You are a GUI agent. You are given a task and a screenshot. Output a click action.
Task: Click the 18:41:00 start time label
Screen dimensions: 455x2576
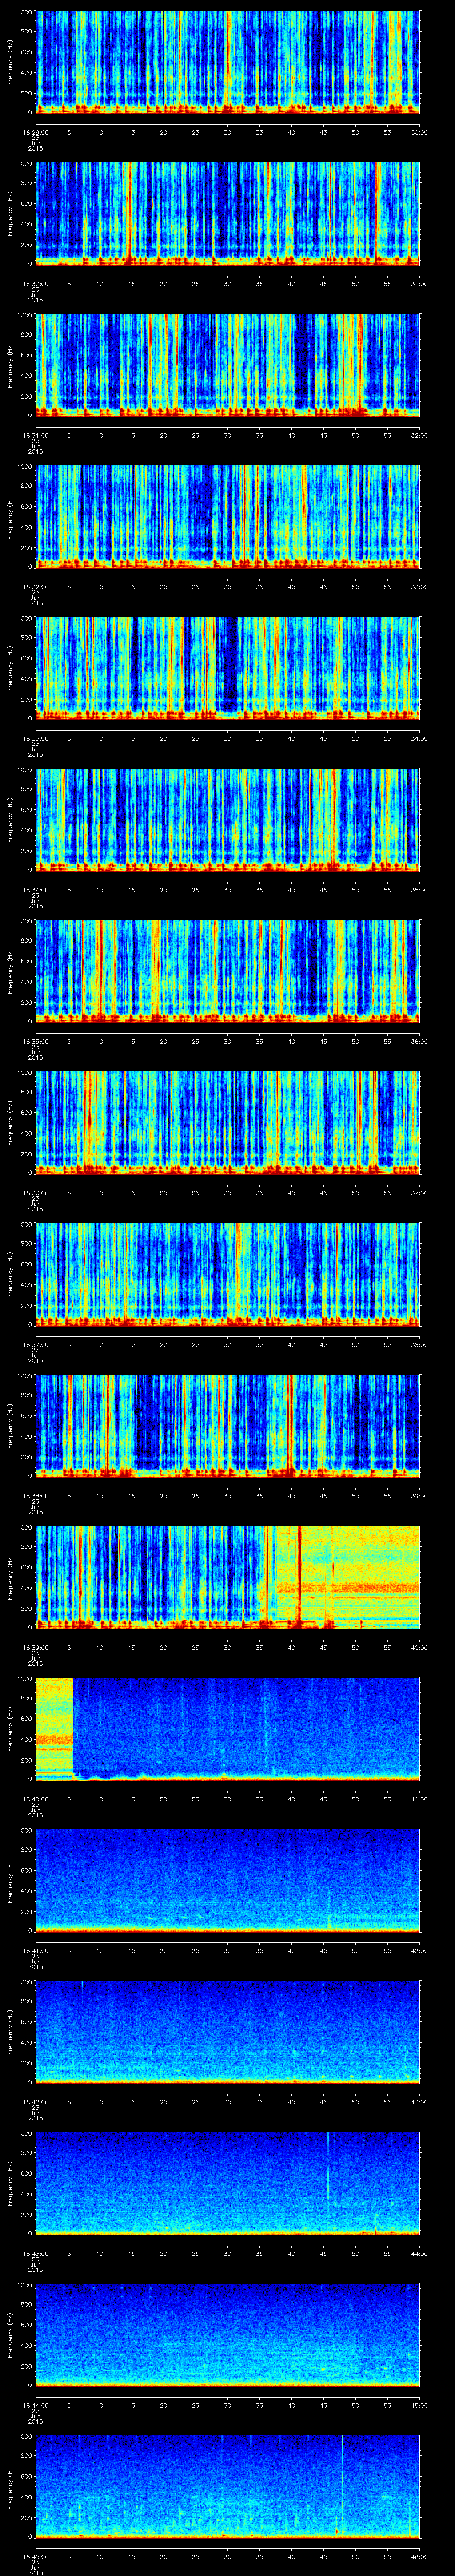tap(35, 1950)
